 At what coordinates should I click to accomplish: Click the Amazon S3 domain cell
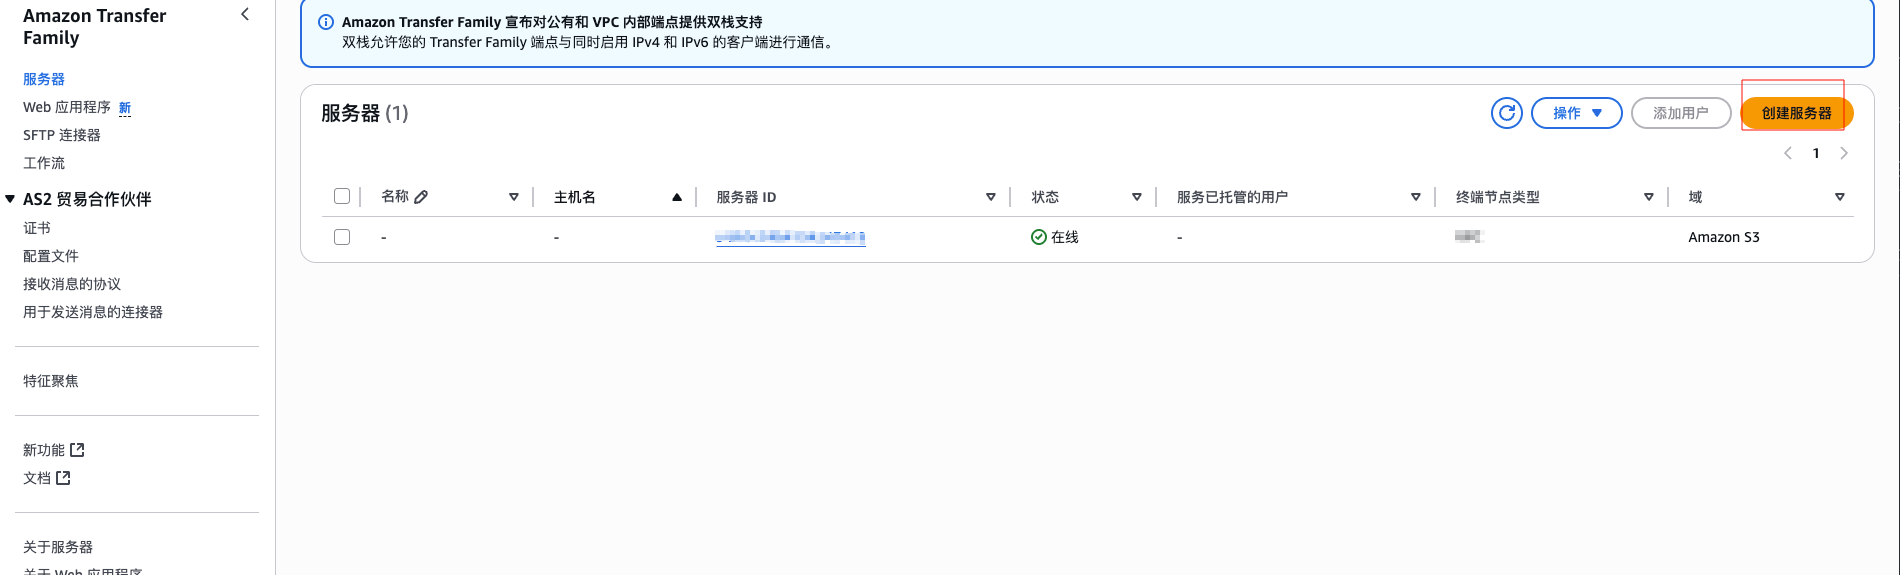coord(1724,237)
